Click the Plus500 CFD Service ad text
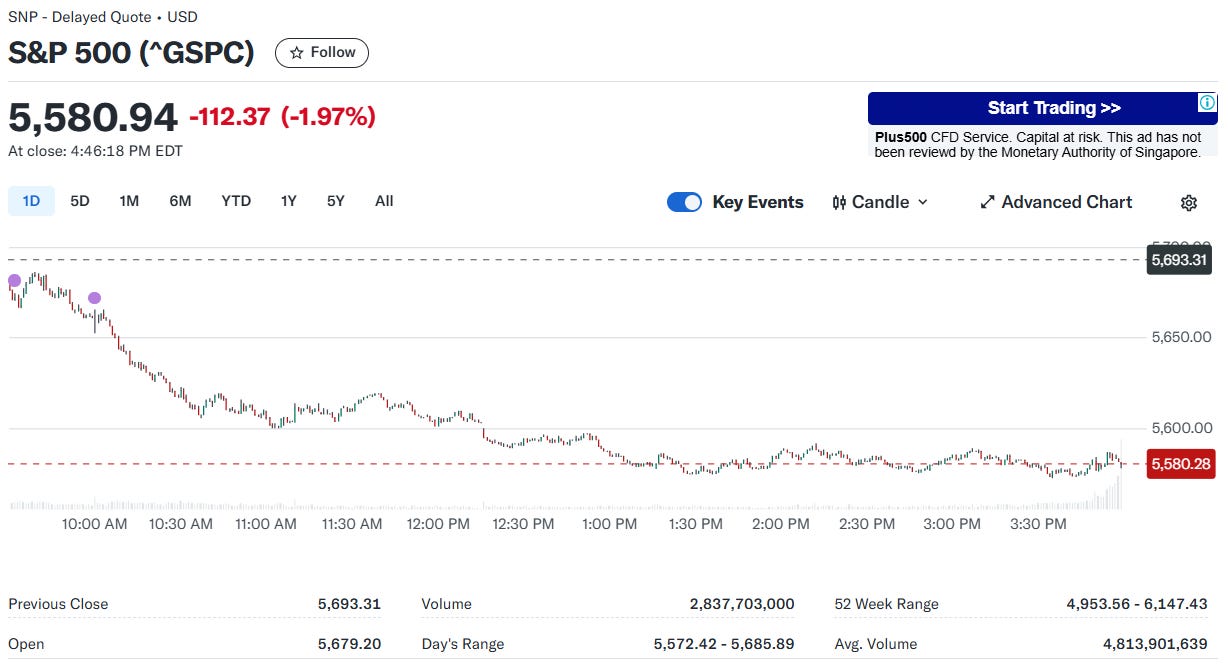The image size is (1228, 665). coord(1038,144)
